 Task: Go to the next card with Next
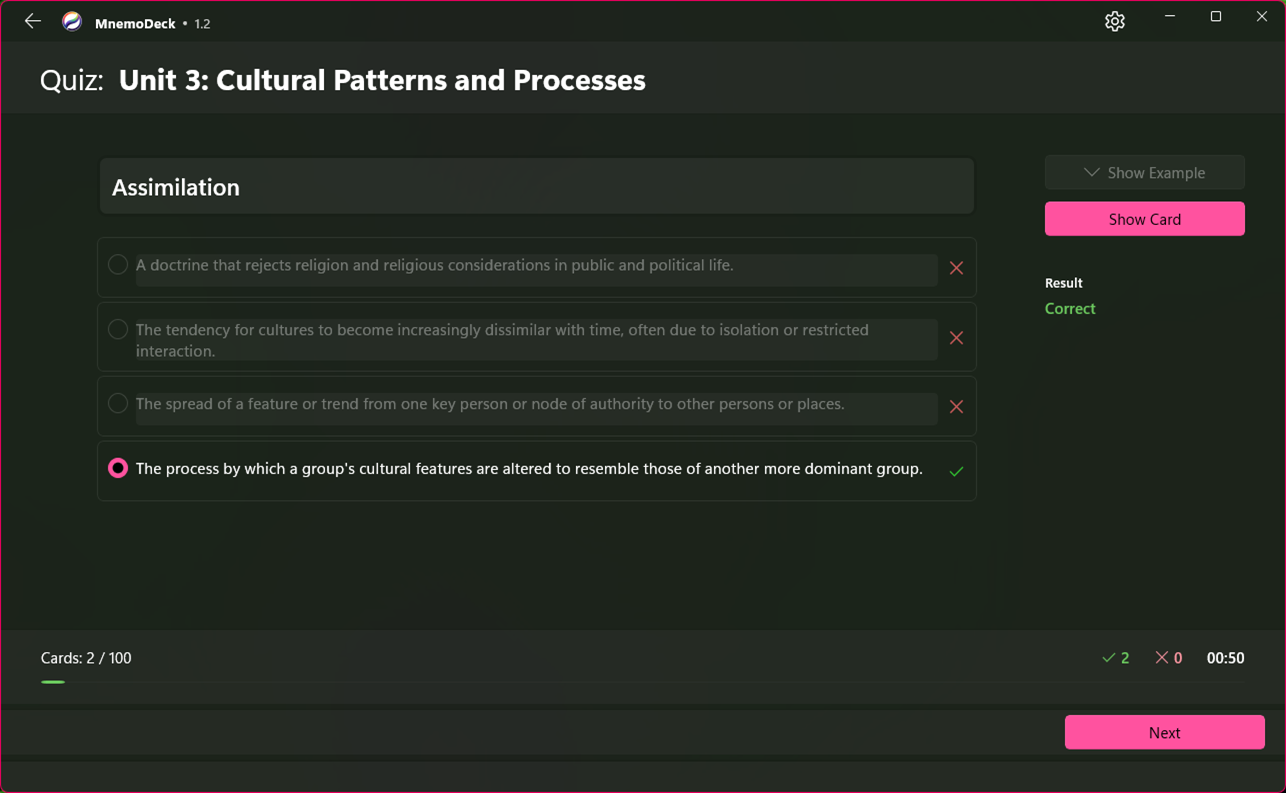(x=1164, y=732)
